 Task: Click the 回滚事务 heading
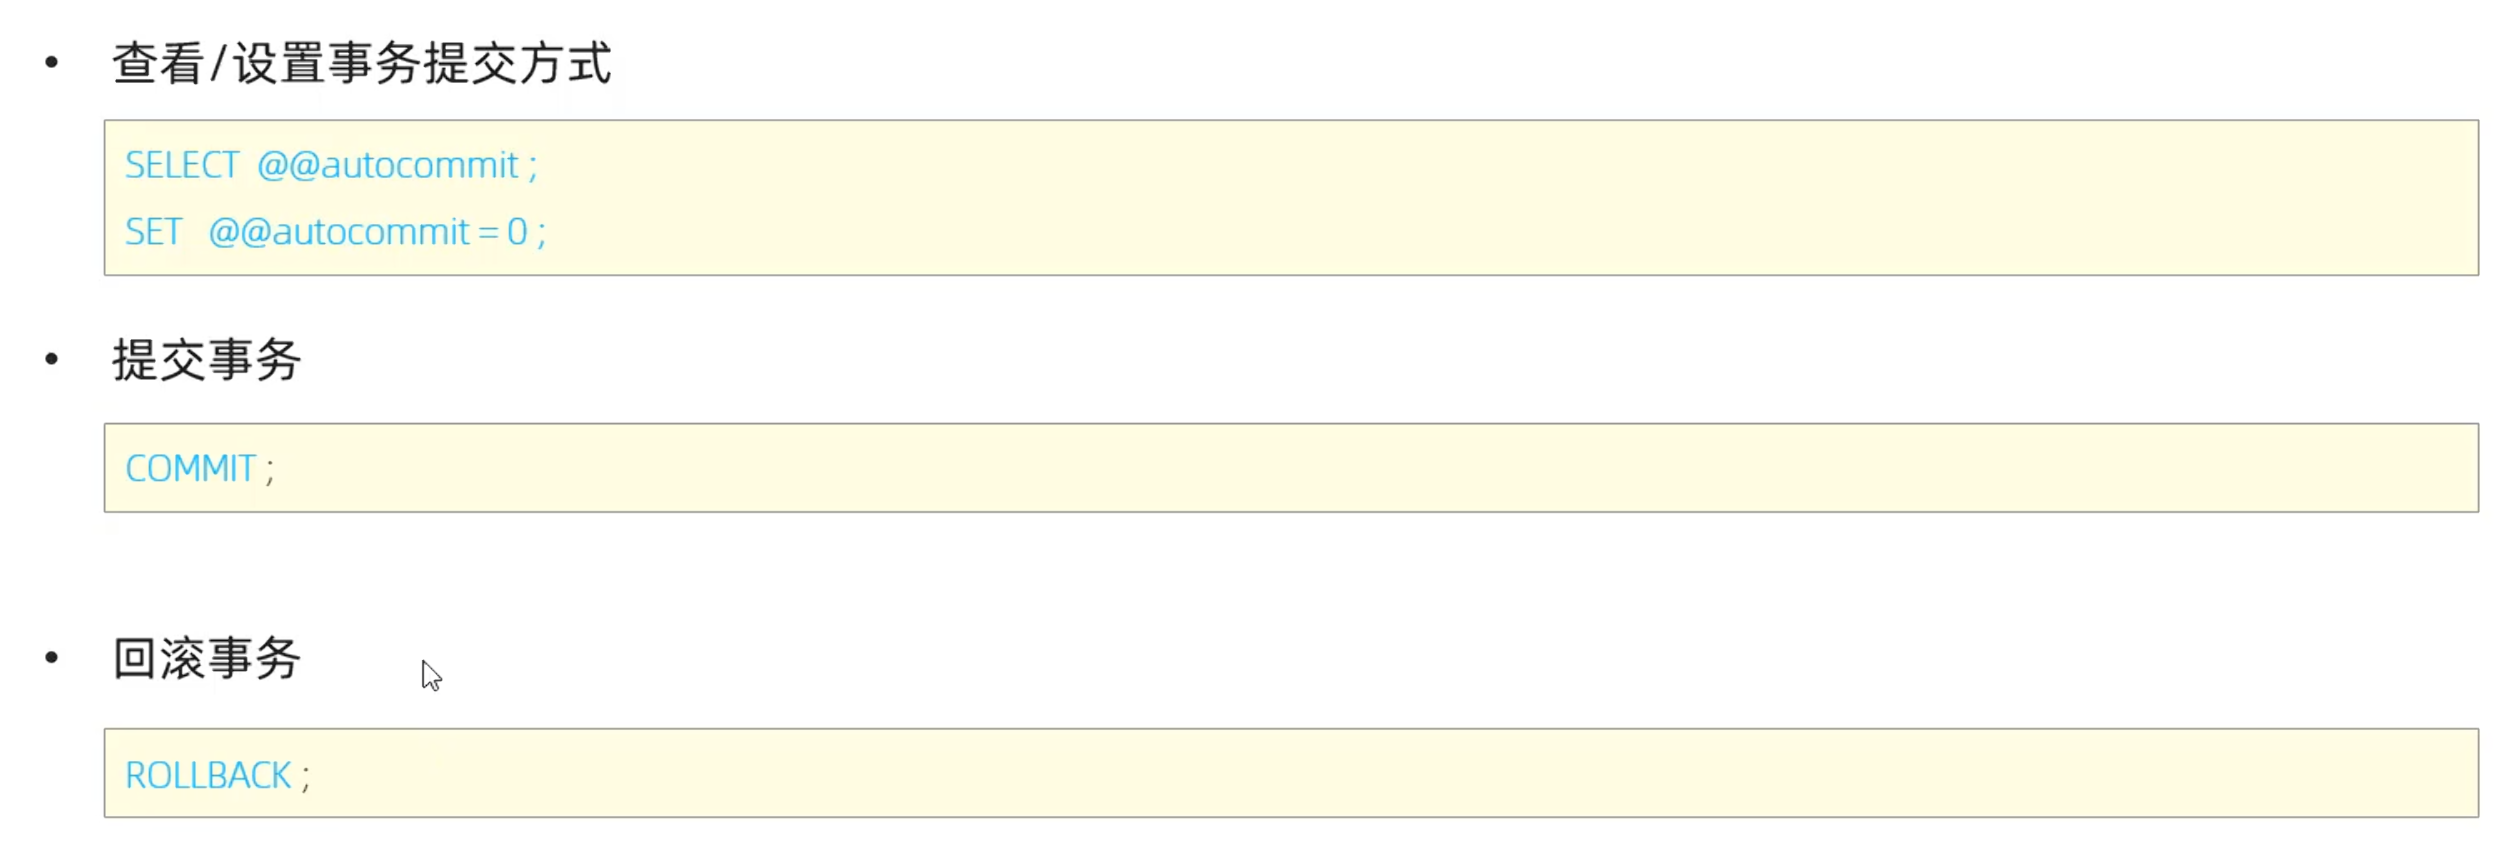click(x=206, y=659)
